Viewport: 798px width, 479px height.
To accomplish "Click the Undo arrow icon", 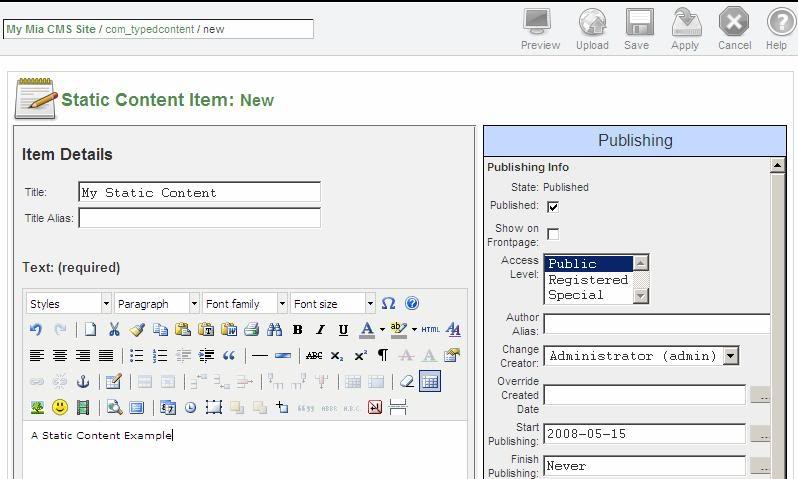I will click(x=36, y=330).
